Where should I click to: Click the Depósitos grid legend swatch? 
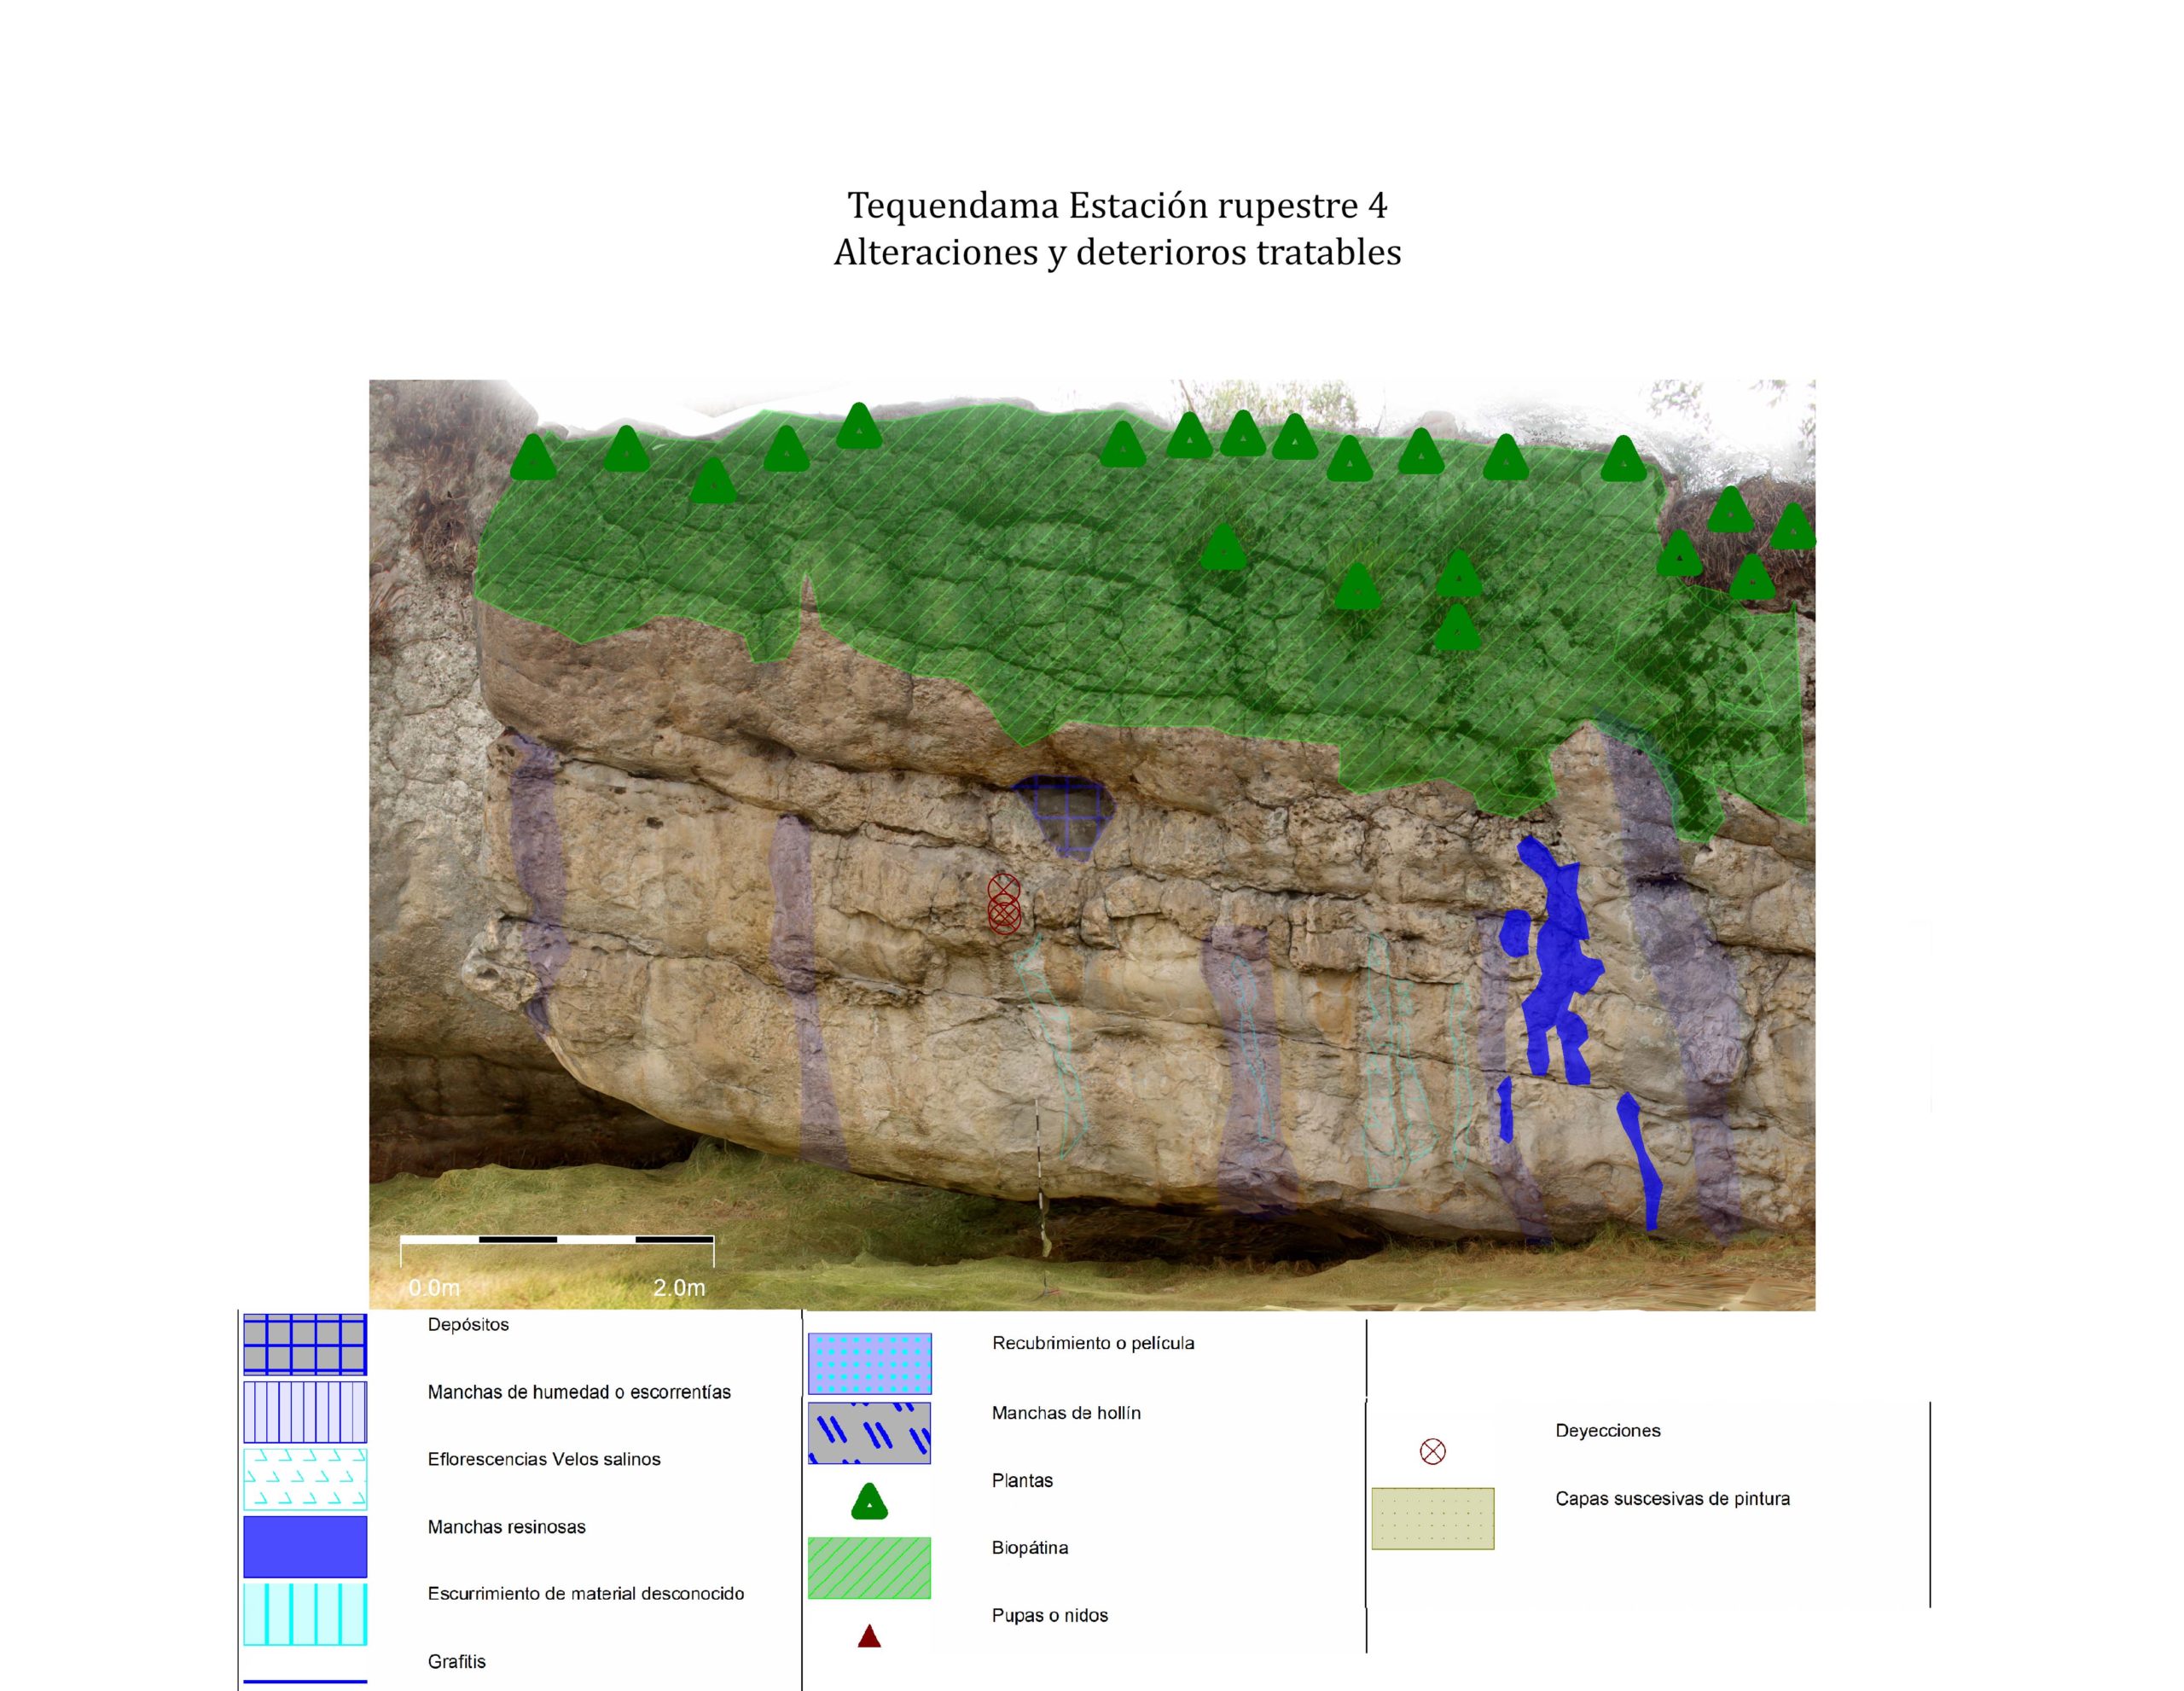click(305, 1344)
